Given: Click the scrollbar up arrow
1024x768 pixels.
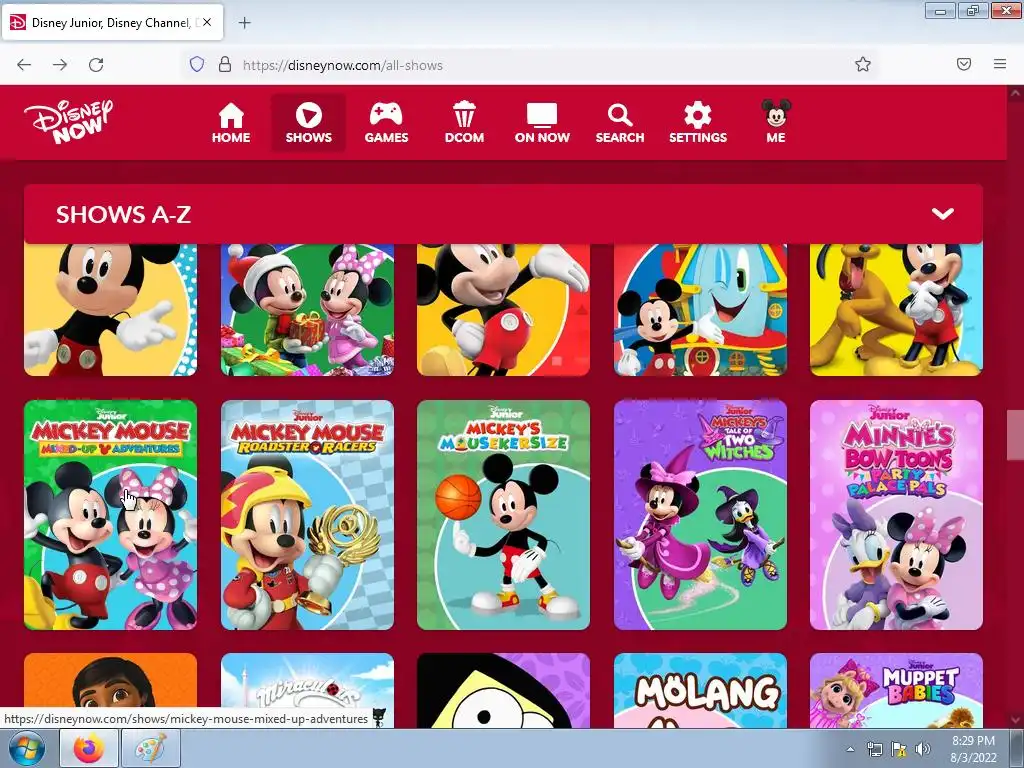Looking at the screenshot, I should (1015, 93).
